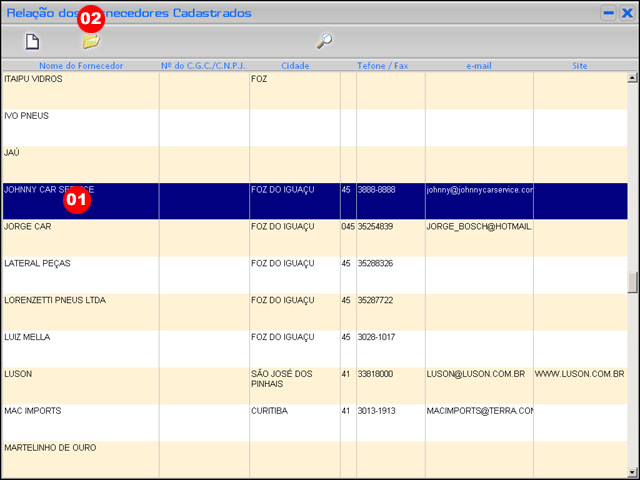Sort by Nome do Fornecedor column header
640x480 pixels.
pyautogui.click(x=81, y=66)
